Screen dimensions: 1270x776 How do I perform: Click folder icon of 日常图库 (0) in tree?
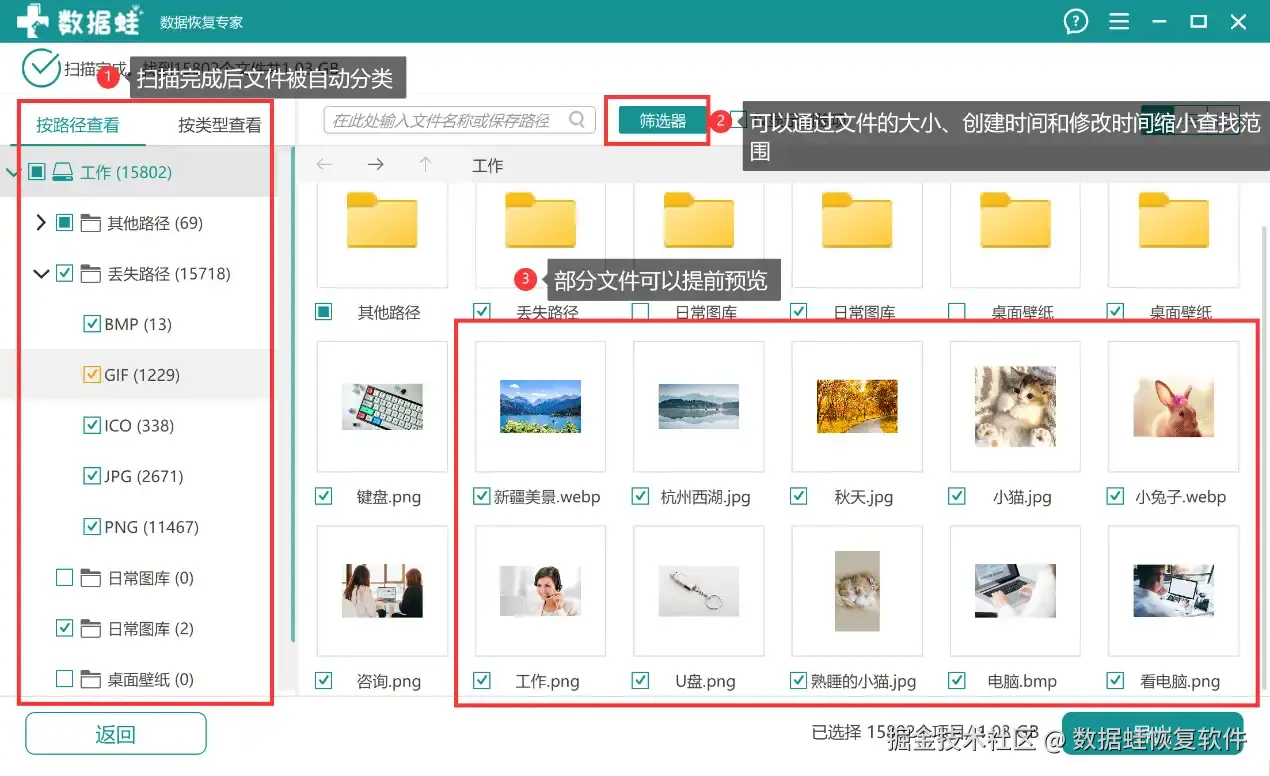pos(91,578)
